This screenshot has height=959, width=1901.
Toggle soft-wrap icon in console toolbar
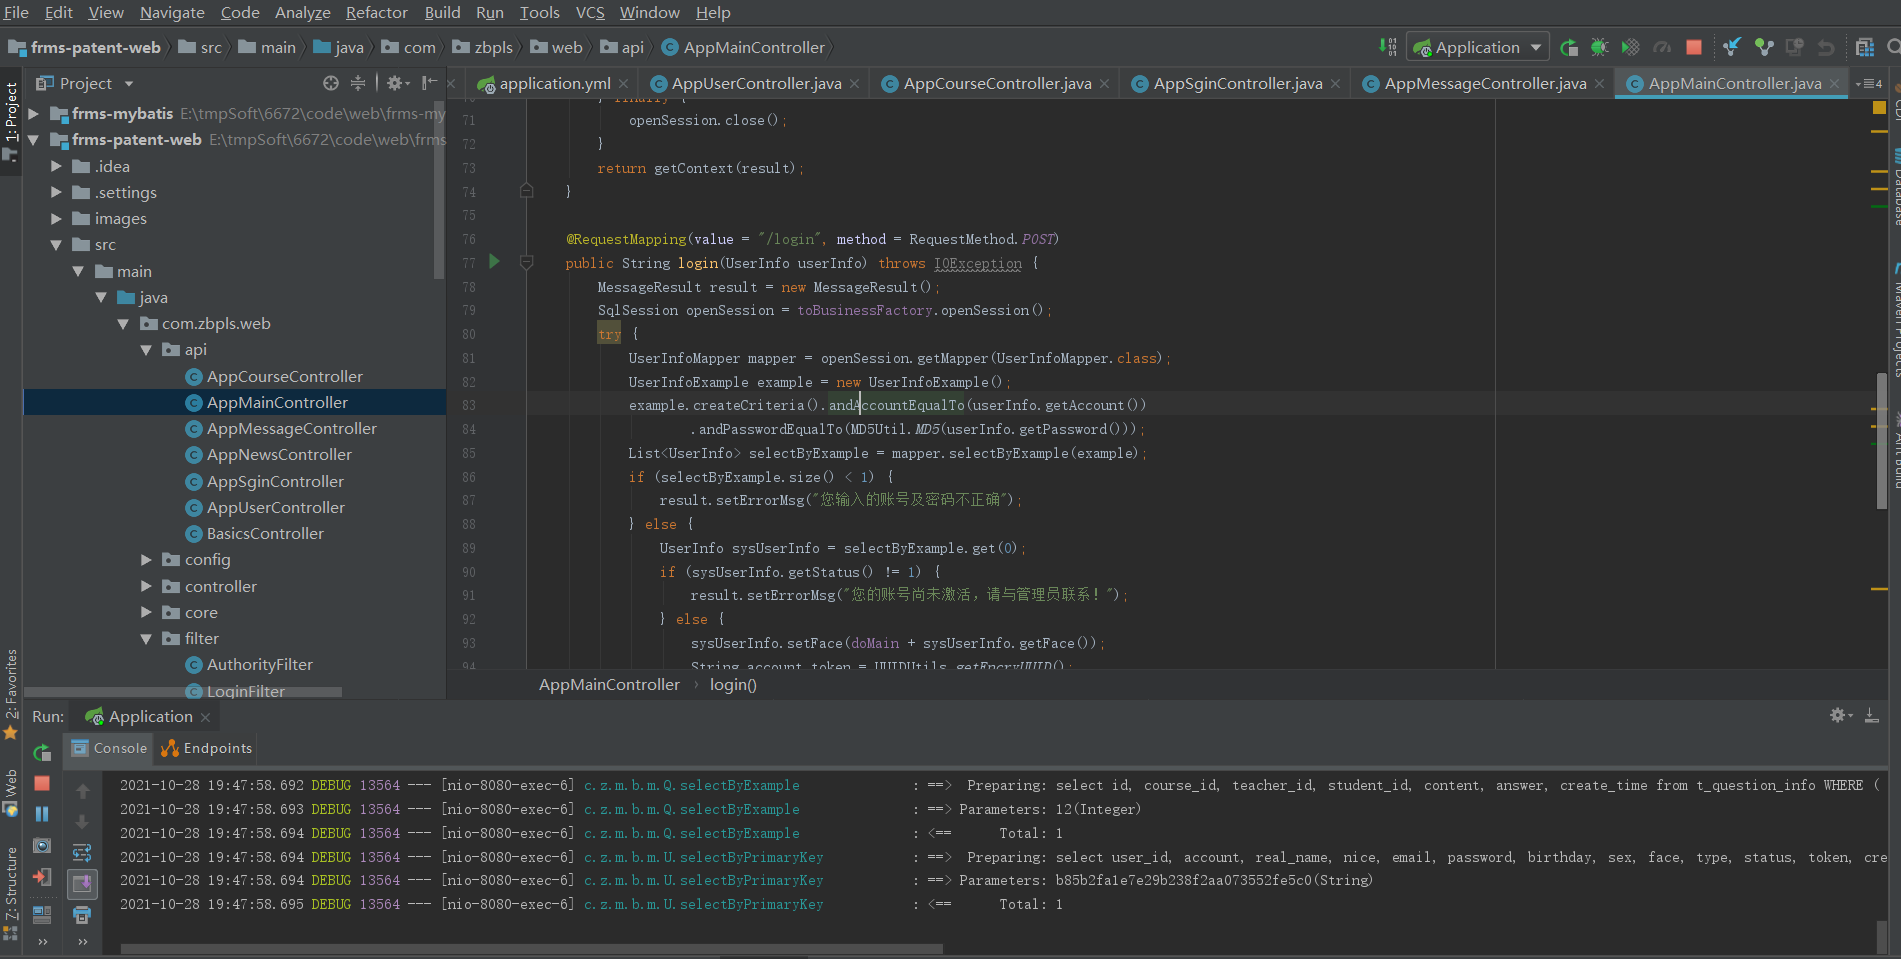[x=82, y=853]
